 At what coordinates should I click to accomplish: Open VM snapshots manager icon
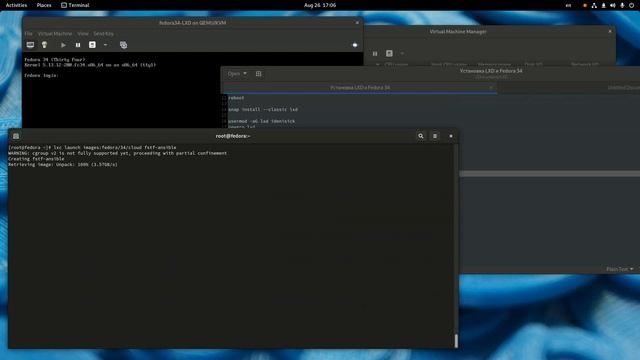pyautogui.click(x=123, y=45)
